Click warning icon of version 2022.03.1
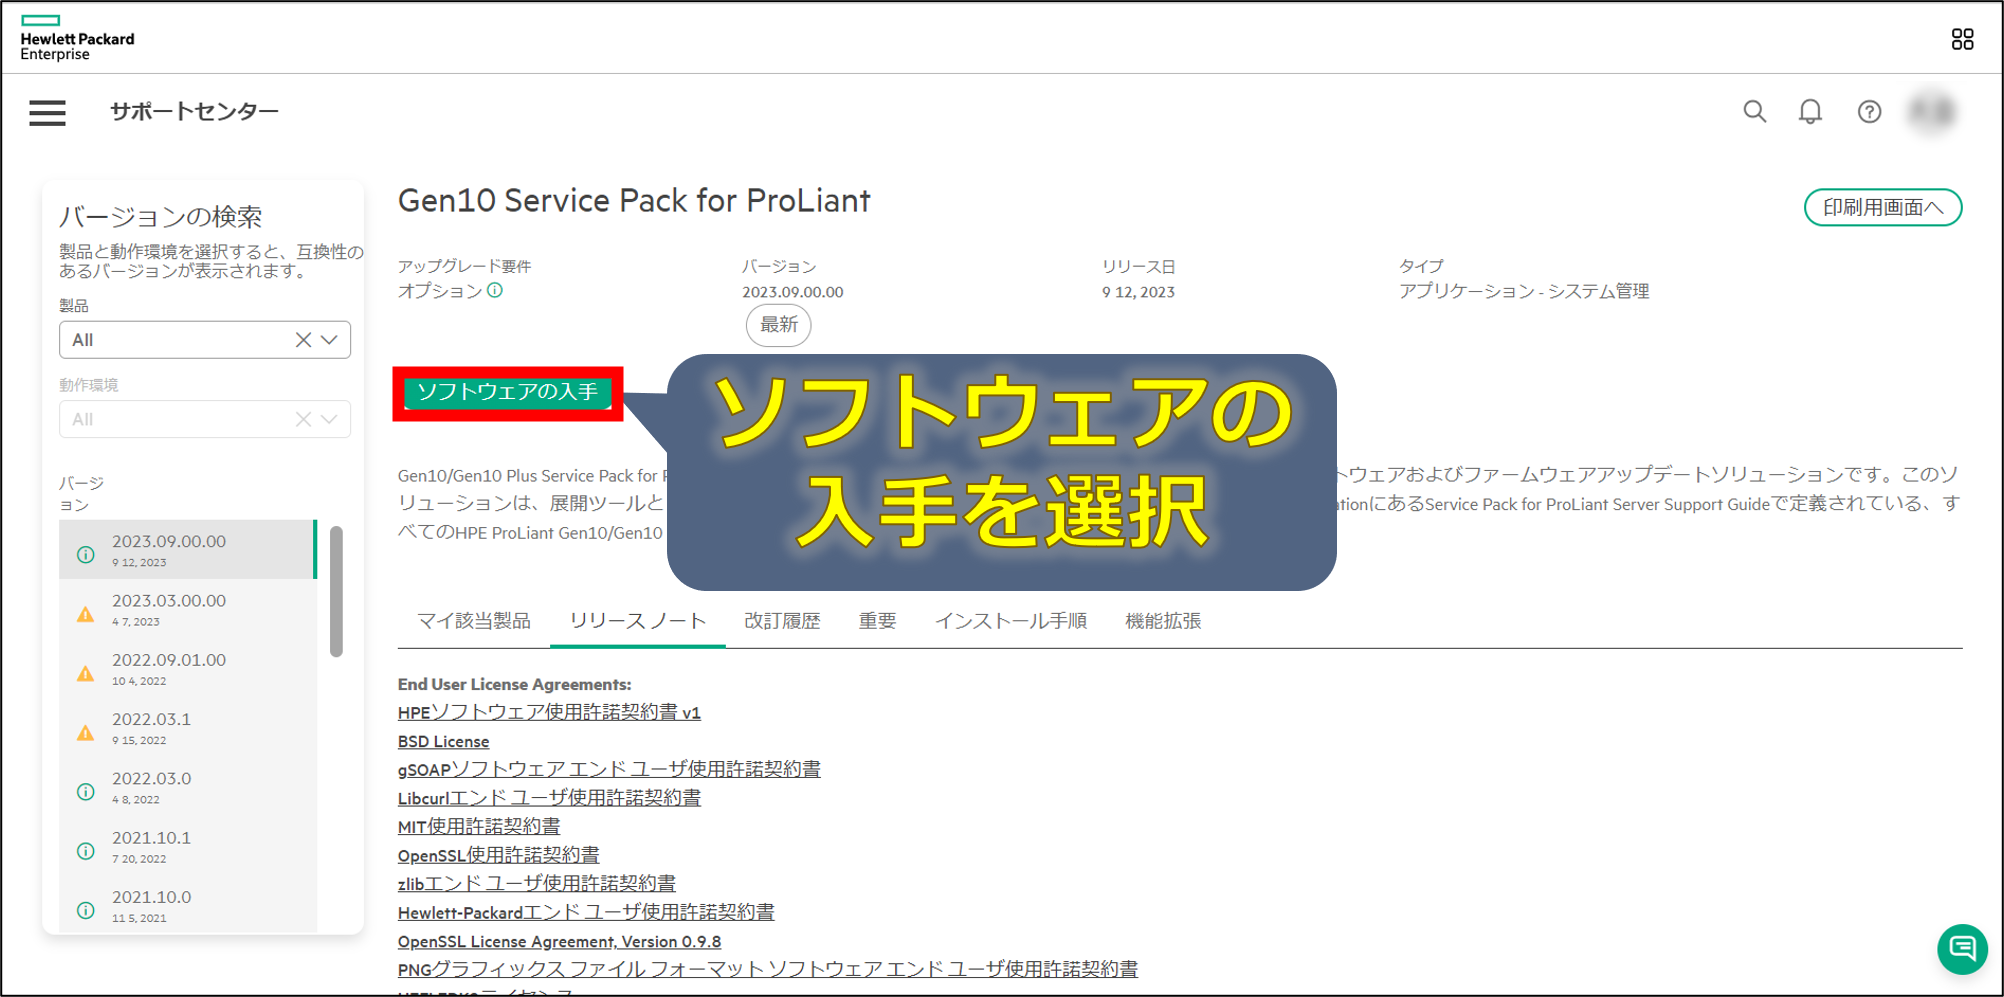 [x=86, y=732]
